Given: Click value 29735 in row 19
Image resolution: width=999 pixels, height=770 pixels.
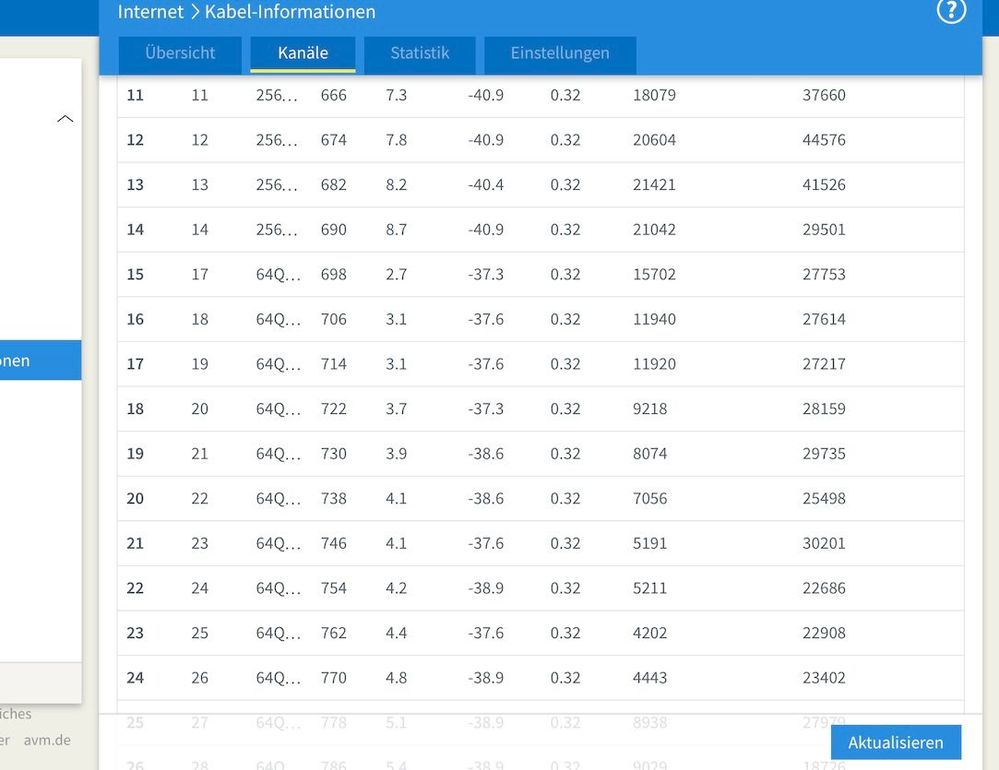Looking at the screenshot, I should pos(824,453).
